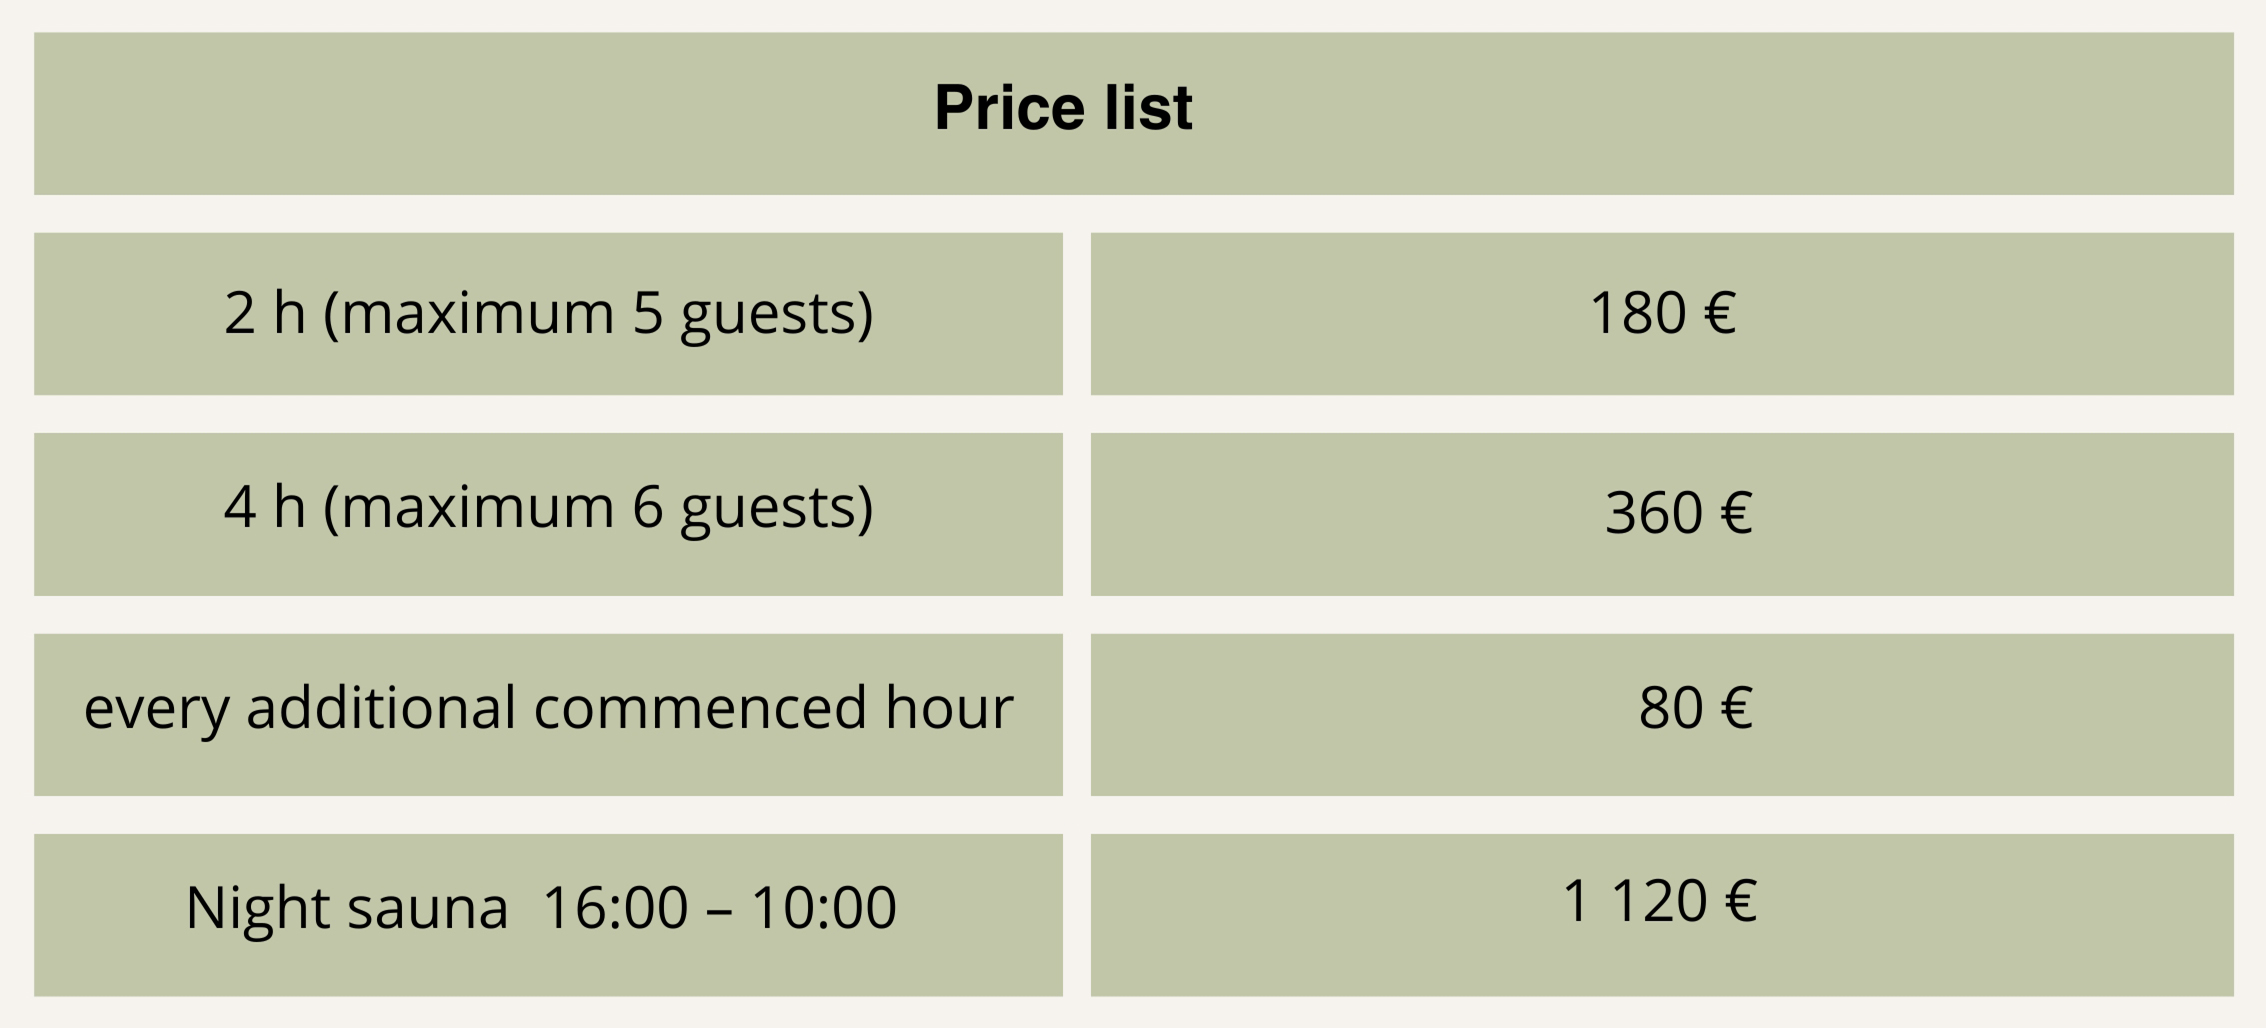Select the 1 120 € price cell
Image resolution: width=2266 pixels, height=1028 pixels.
point(1659,901)
